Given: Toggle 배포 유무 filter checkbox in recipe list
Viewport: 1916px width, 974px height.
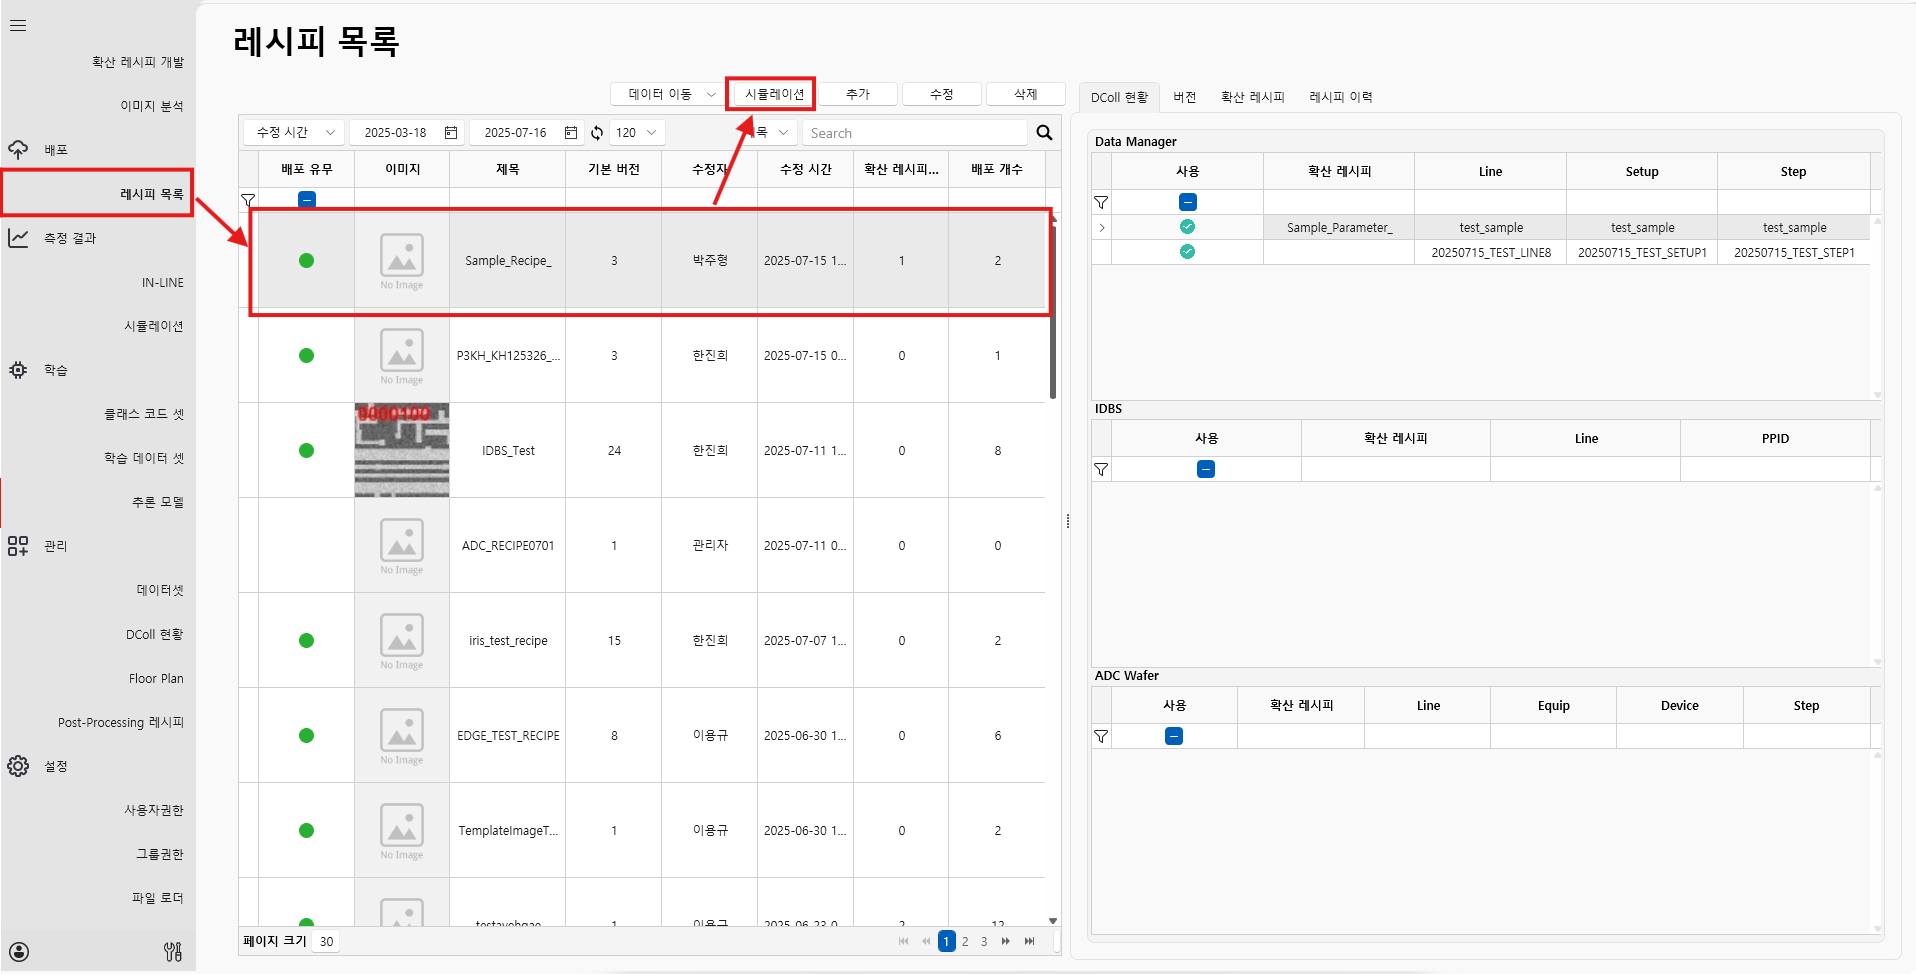Looking at the screenshot, I should tap(307, 200).
